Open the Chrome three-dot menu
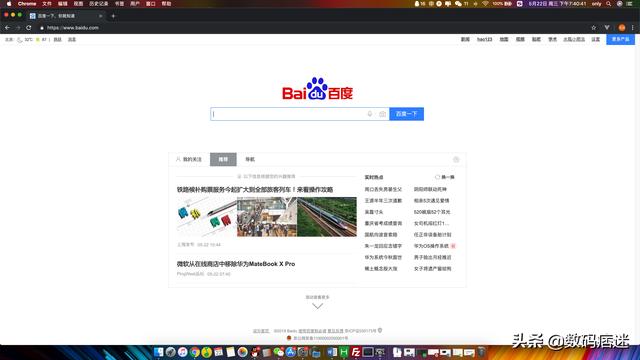Screen dimensions: 640x360 click(x=633, y=28)
